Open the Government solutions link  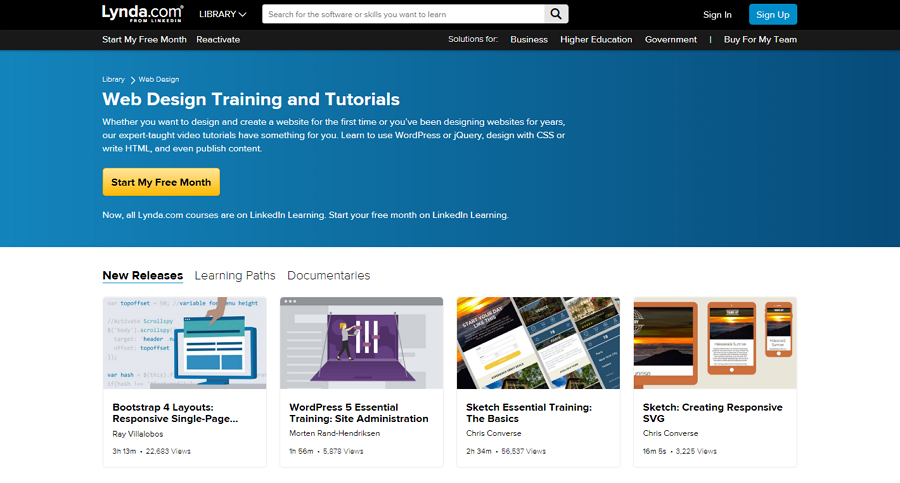click(x=670, y=40)
